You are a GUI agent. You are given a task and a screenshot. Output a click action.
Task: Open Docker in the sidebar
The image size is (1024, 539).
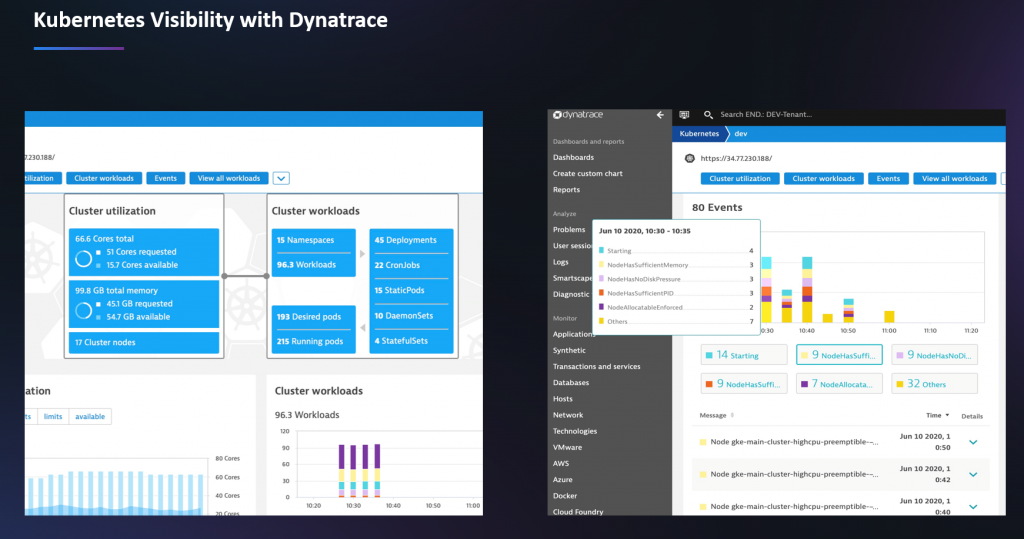[x=565, y=496]
